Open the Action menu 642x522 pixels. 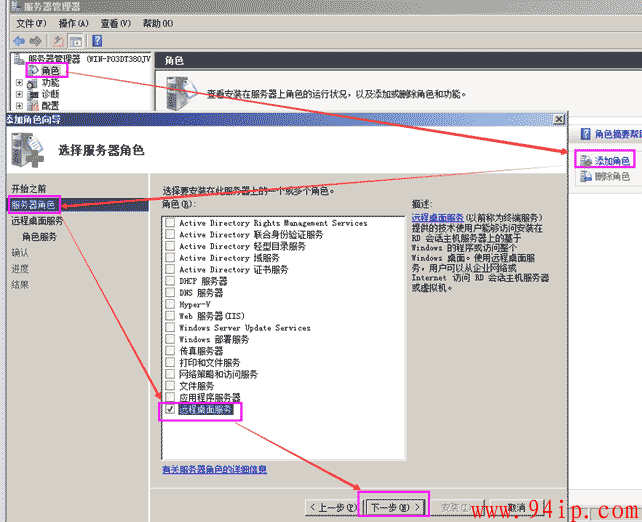73,23
